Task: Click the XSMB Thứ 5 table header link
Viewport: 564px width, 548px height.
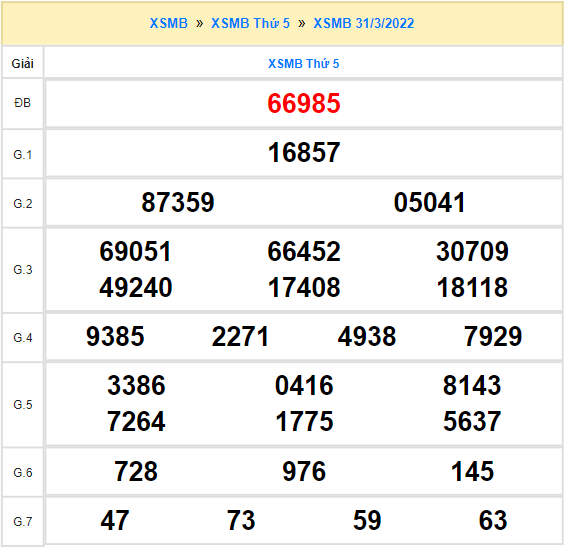Action: click(x=304, y=64)
